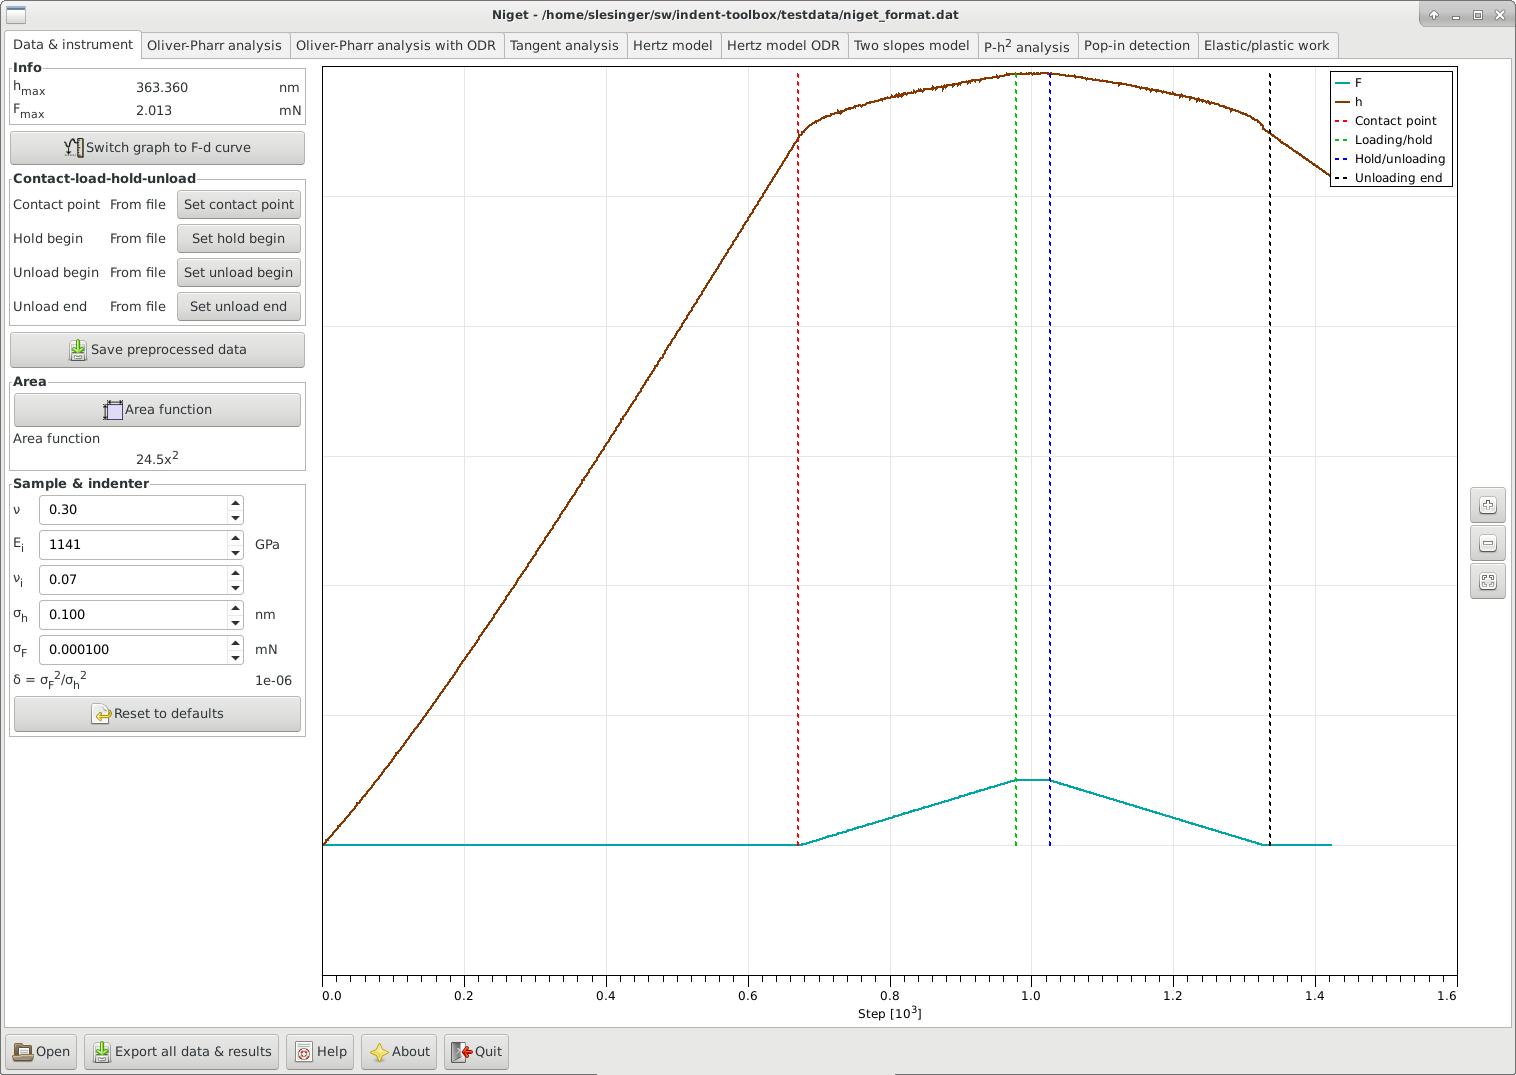Click the black Unloading end dashed line
The width and height of the screenshot is (1516, 1075).
1270,459
